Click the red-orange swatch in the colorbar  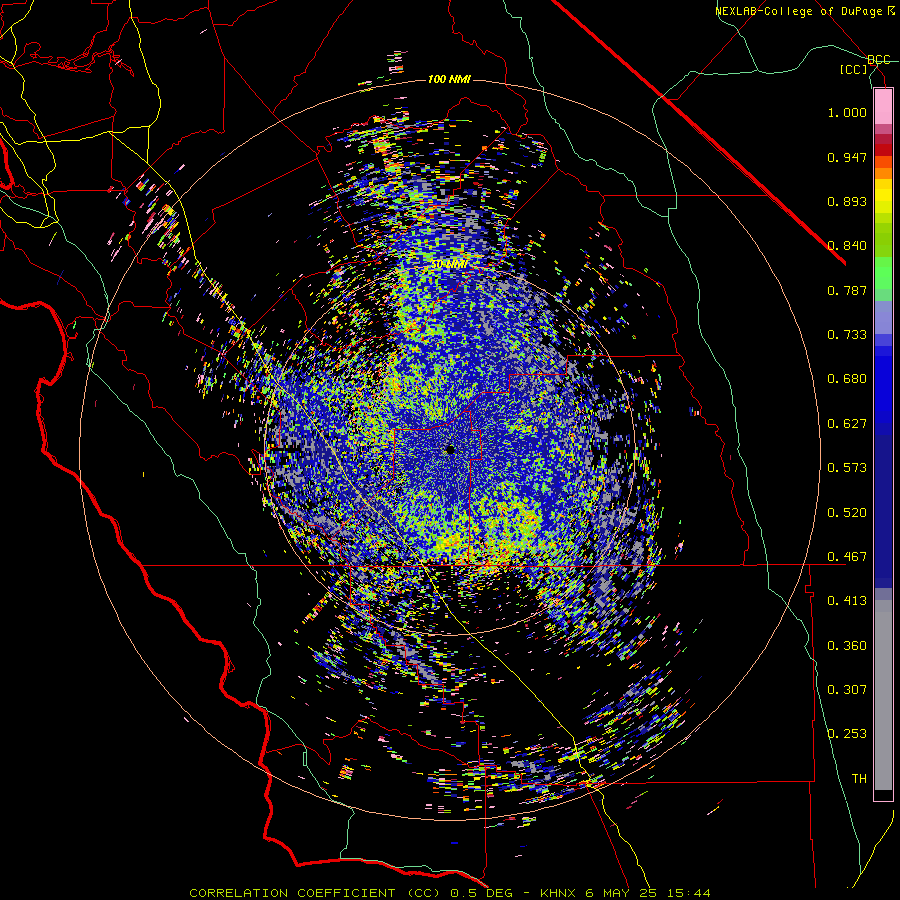click(x=883, y=161)
